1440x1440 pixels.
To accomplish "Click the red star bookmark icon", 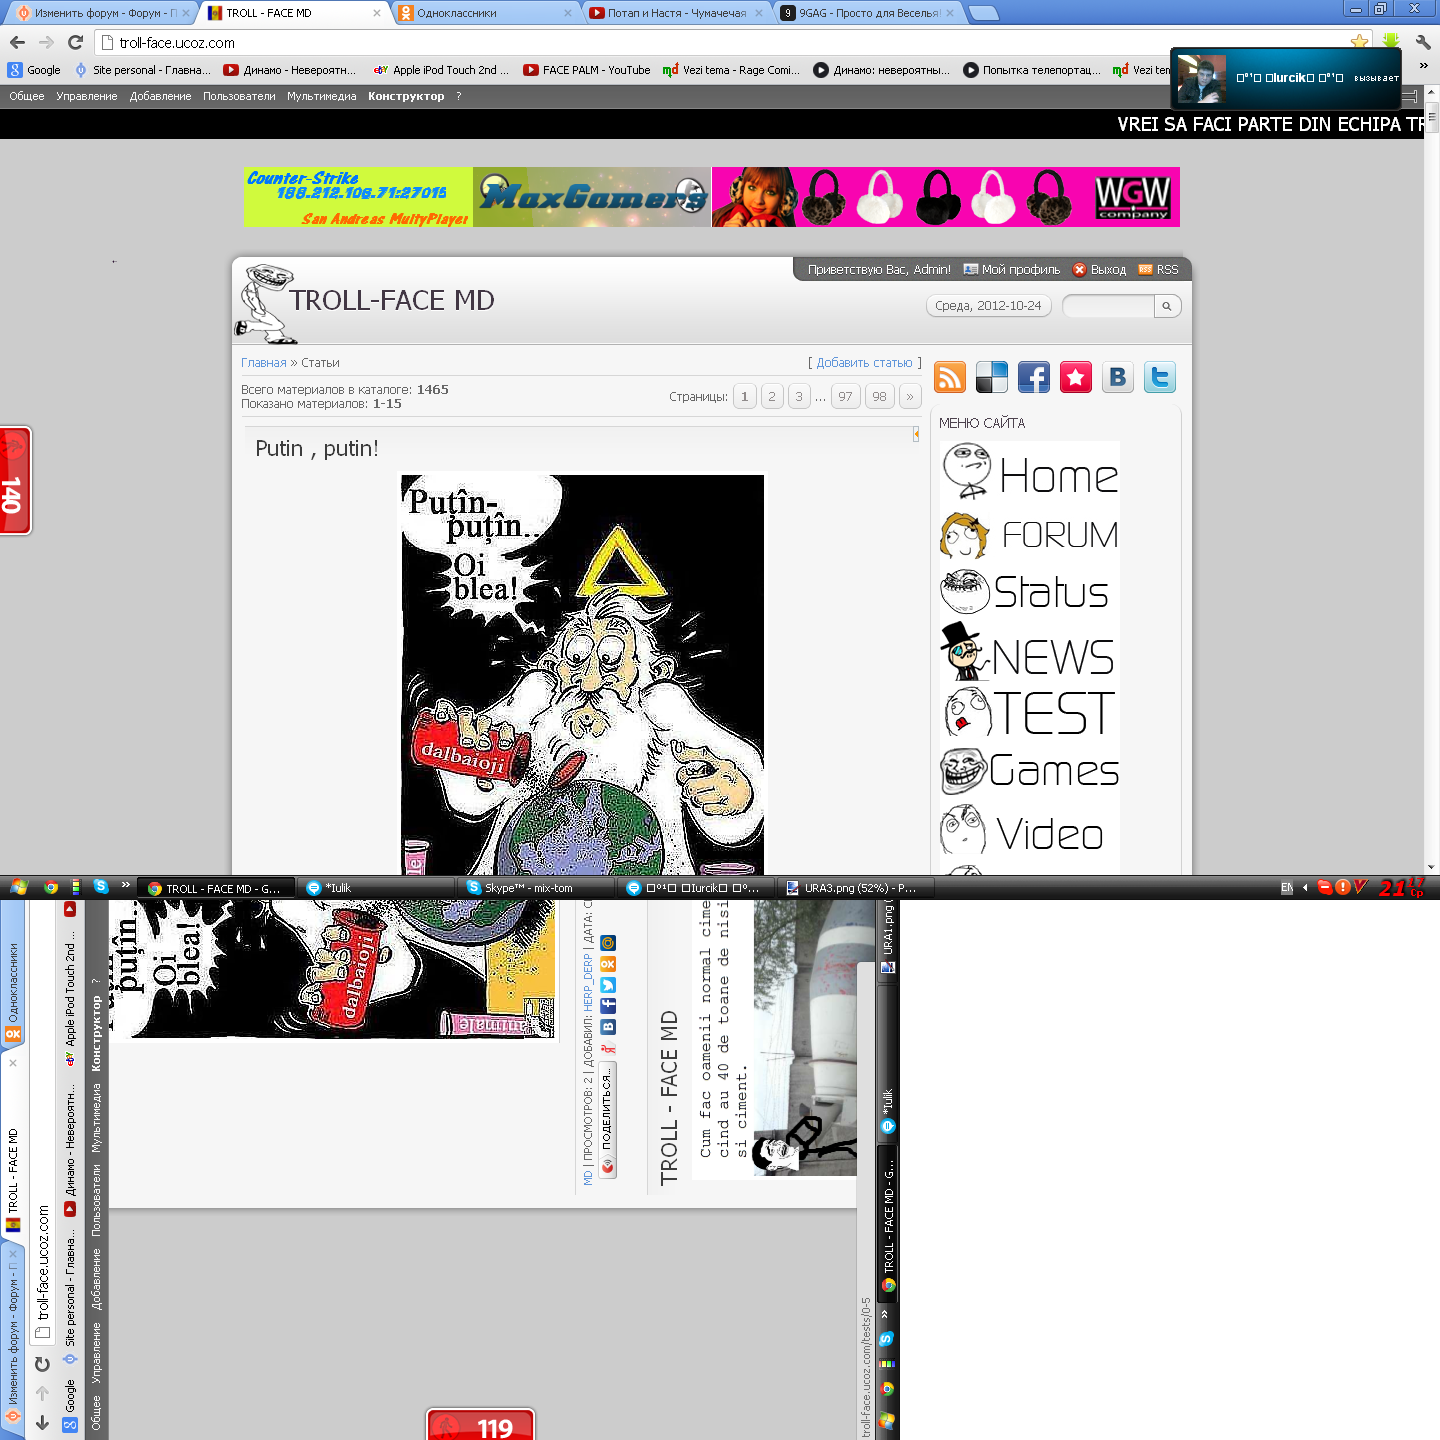I will point(1076,377).
